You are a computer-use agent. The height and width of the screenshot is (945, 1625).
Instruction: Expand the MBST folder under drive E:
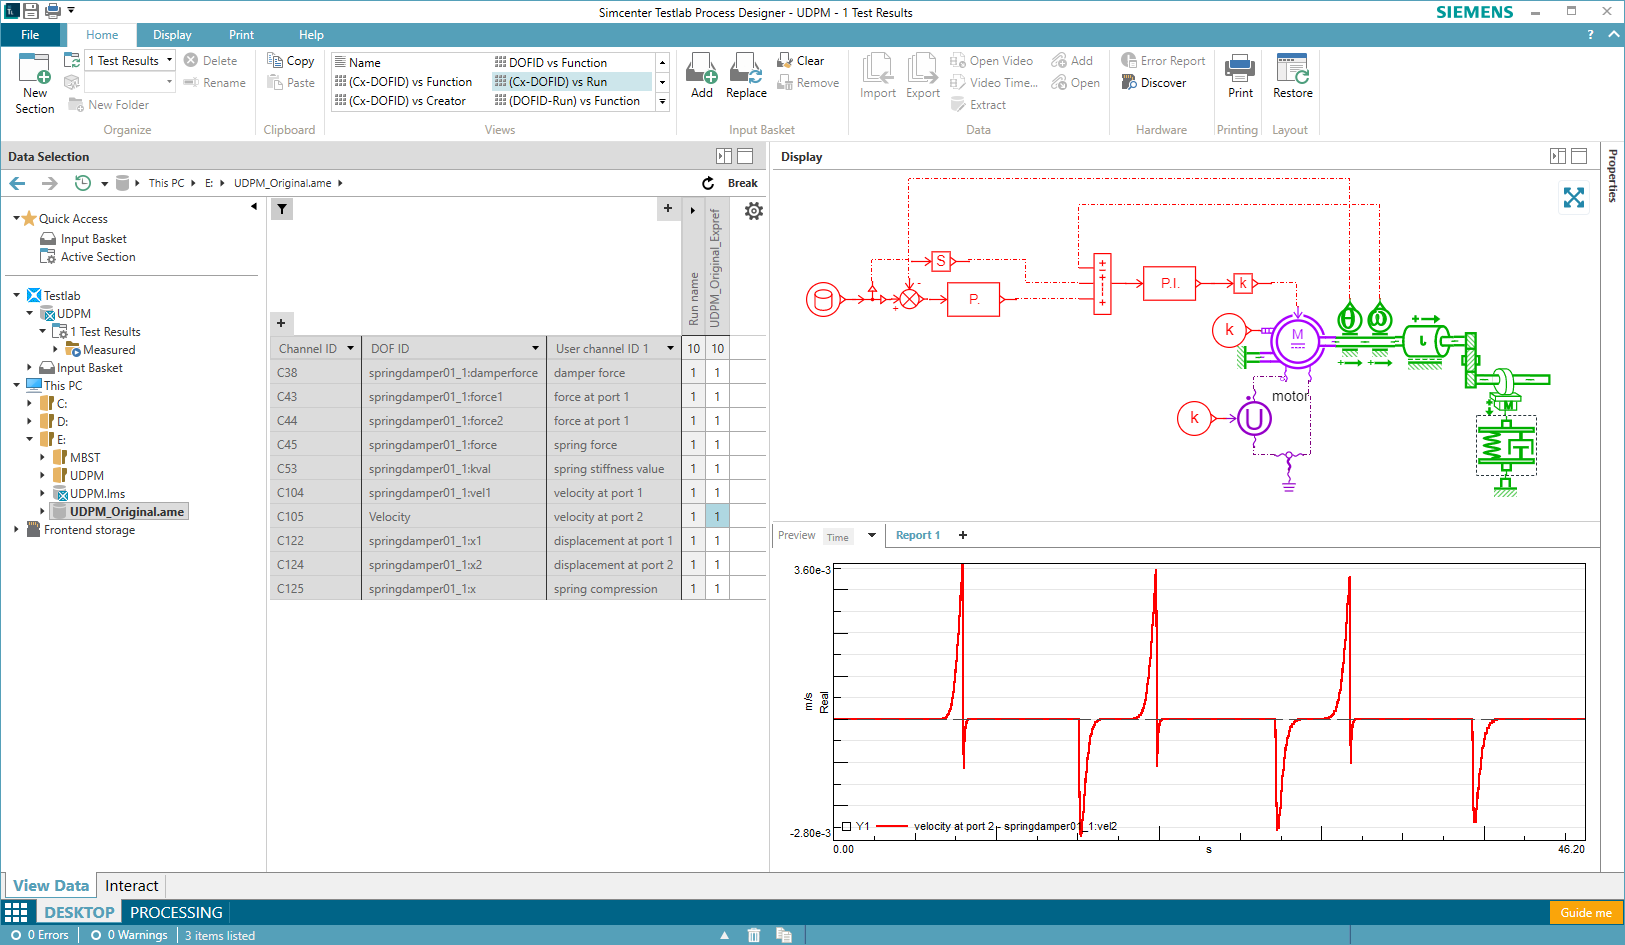[x=44, y=457]
